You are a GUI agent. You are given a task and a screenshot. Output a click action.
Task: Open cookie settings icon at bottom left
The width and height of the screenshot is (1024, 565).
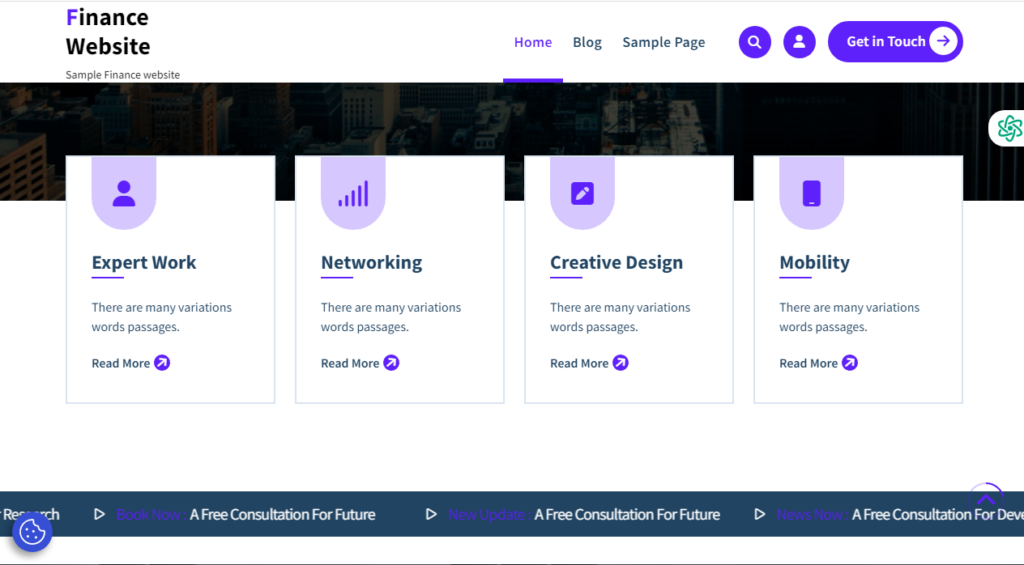point(32,532)
